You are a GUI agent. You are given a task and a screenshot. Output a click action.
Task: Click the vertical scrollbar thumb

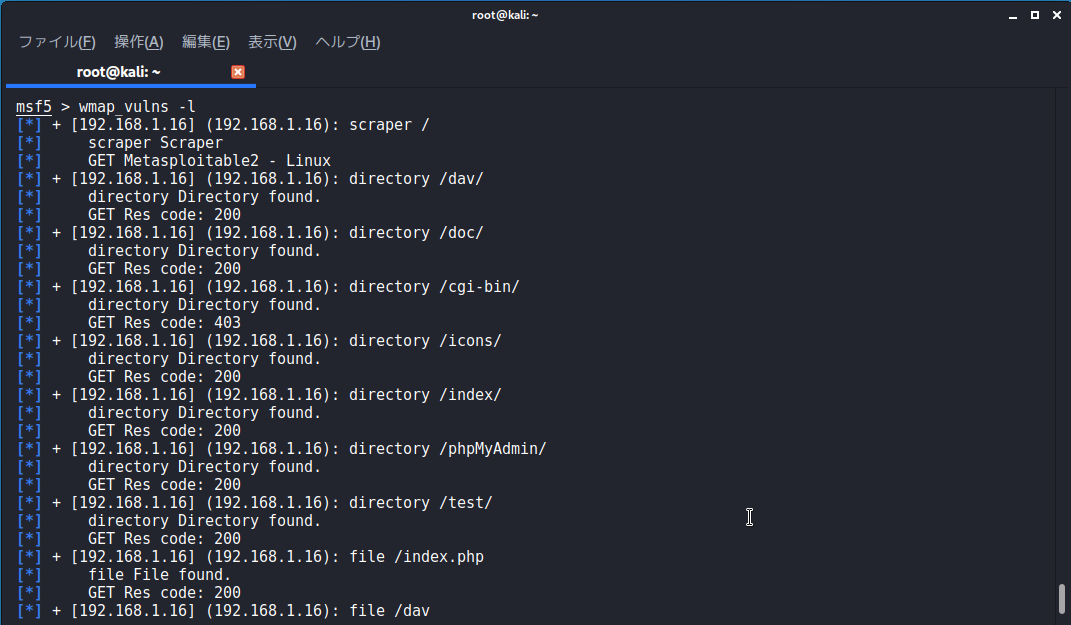click(1061, 598)
